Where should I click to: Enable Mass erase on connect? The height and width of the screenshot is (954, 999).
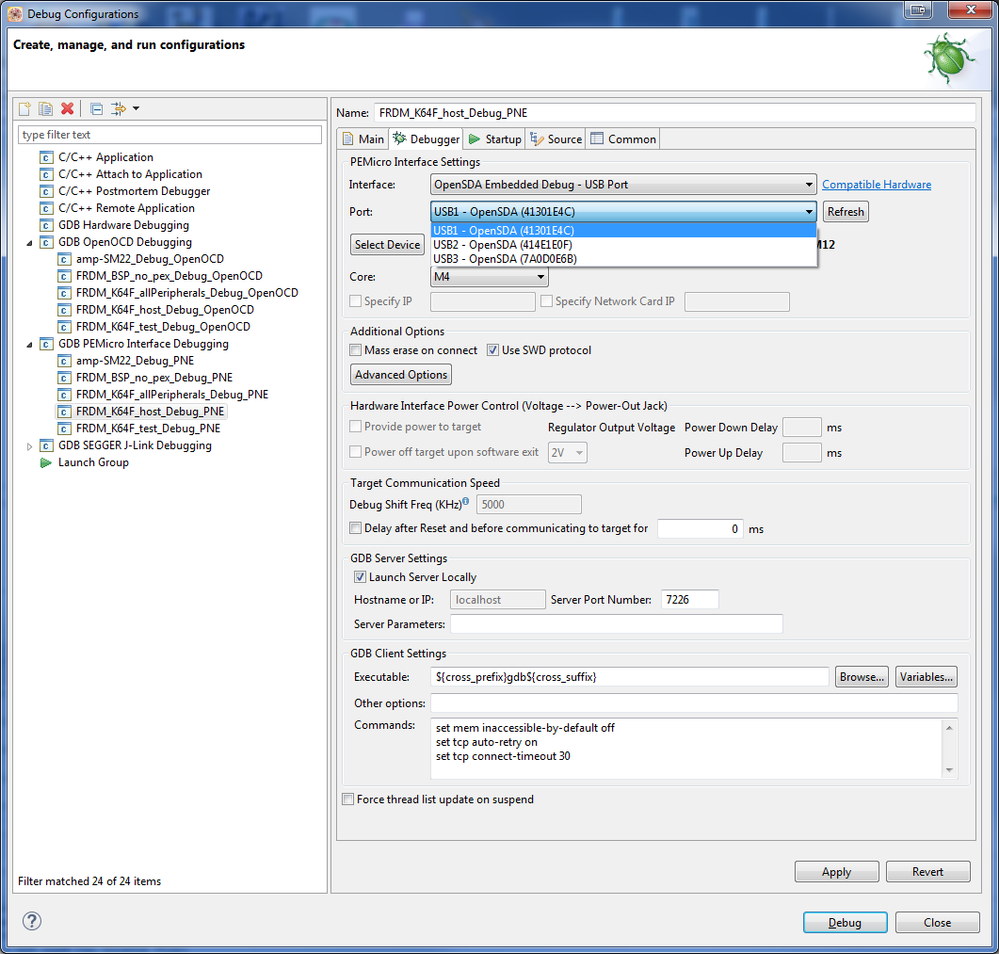[356, 350]
